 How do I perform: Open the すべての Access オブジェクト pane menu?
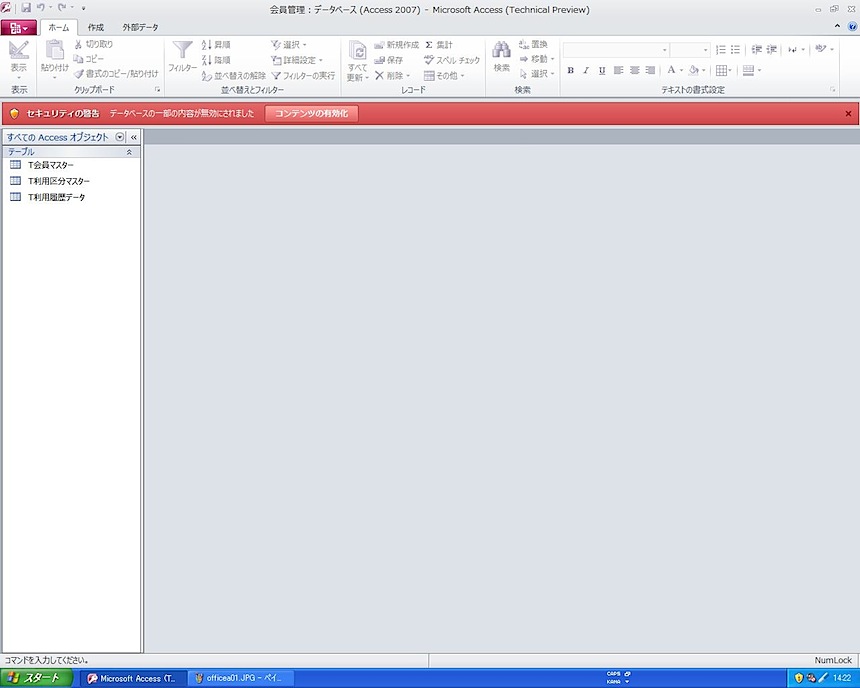(x=120, y=137)
